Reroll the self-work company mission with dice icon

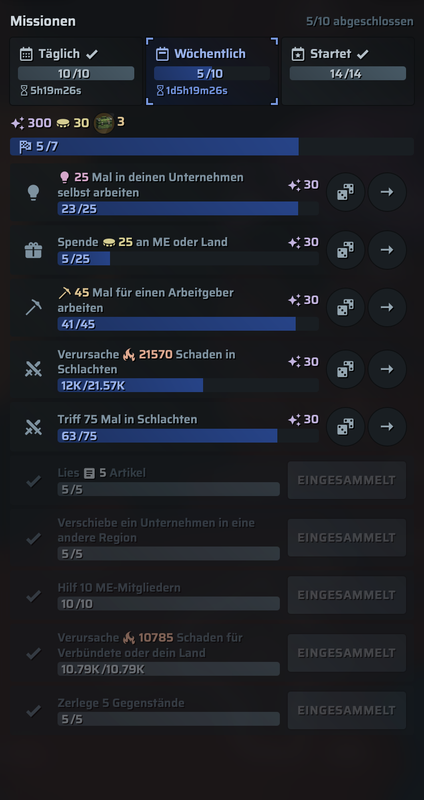click(x=345, y=192)
